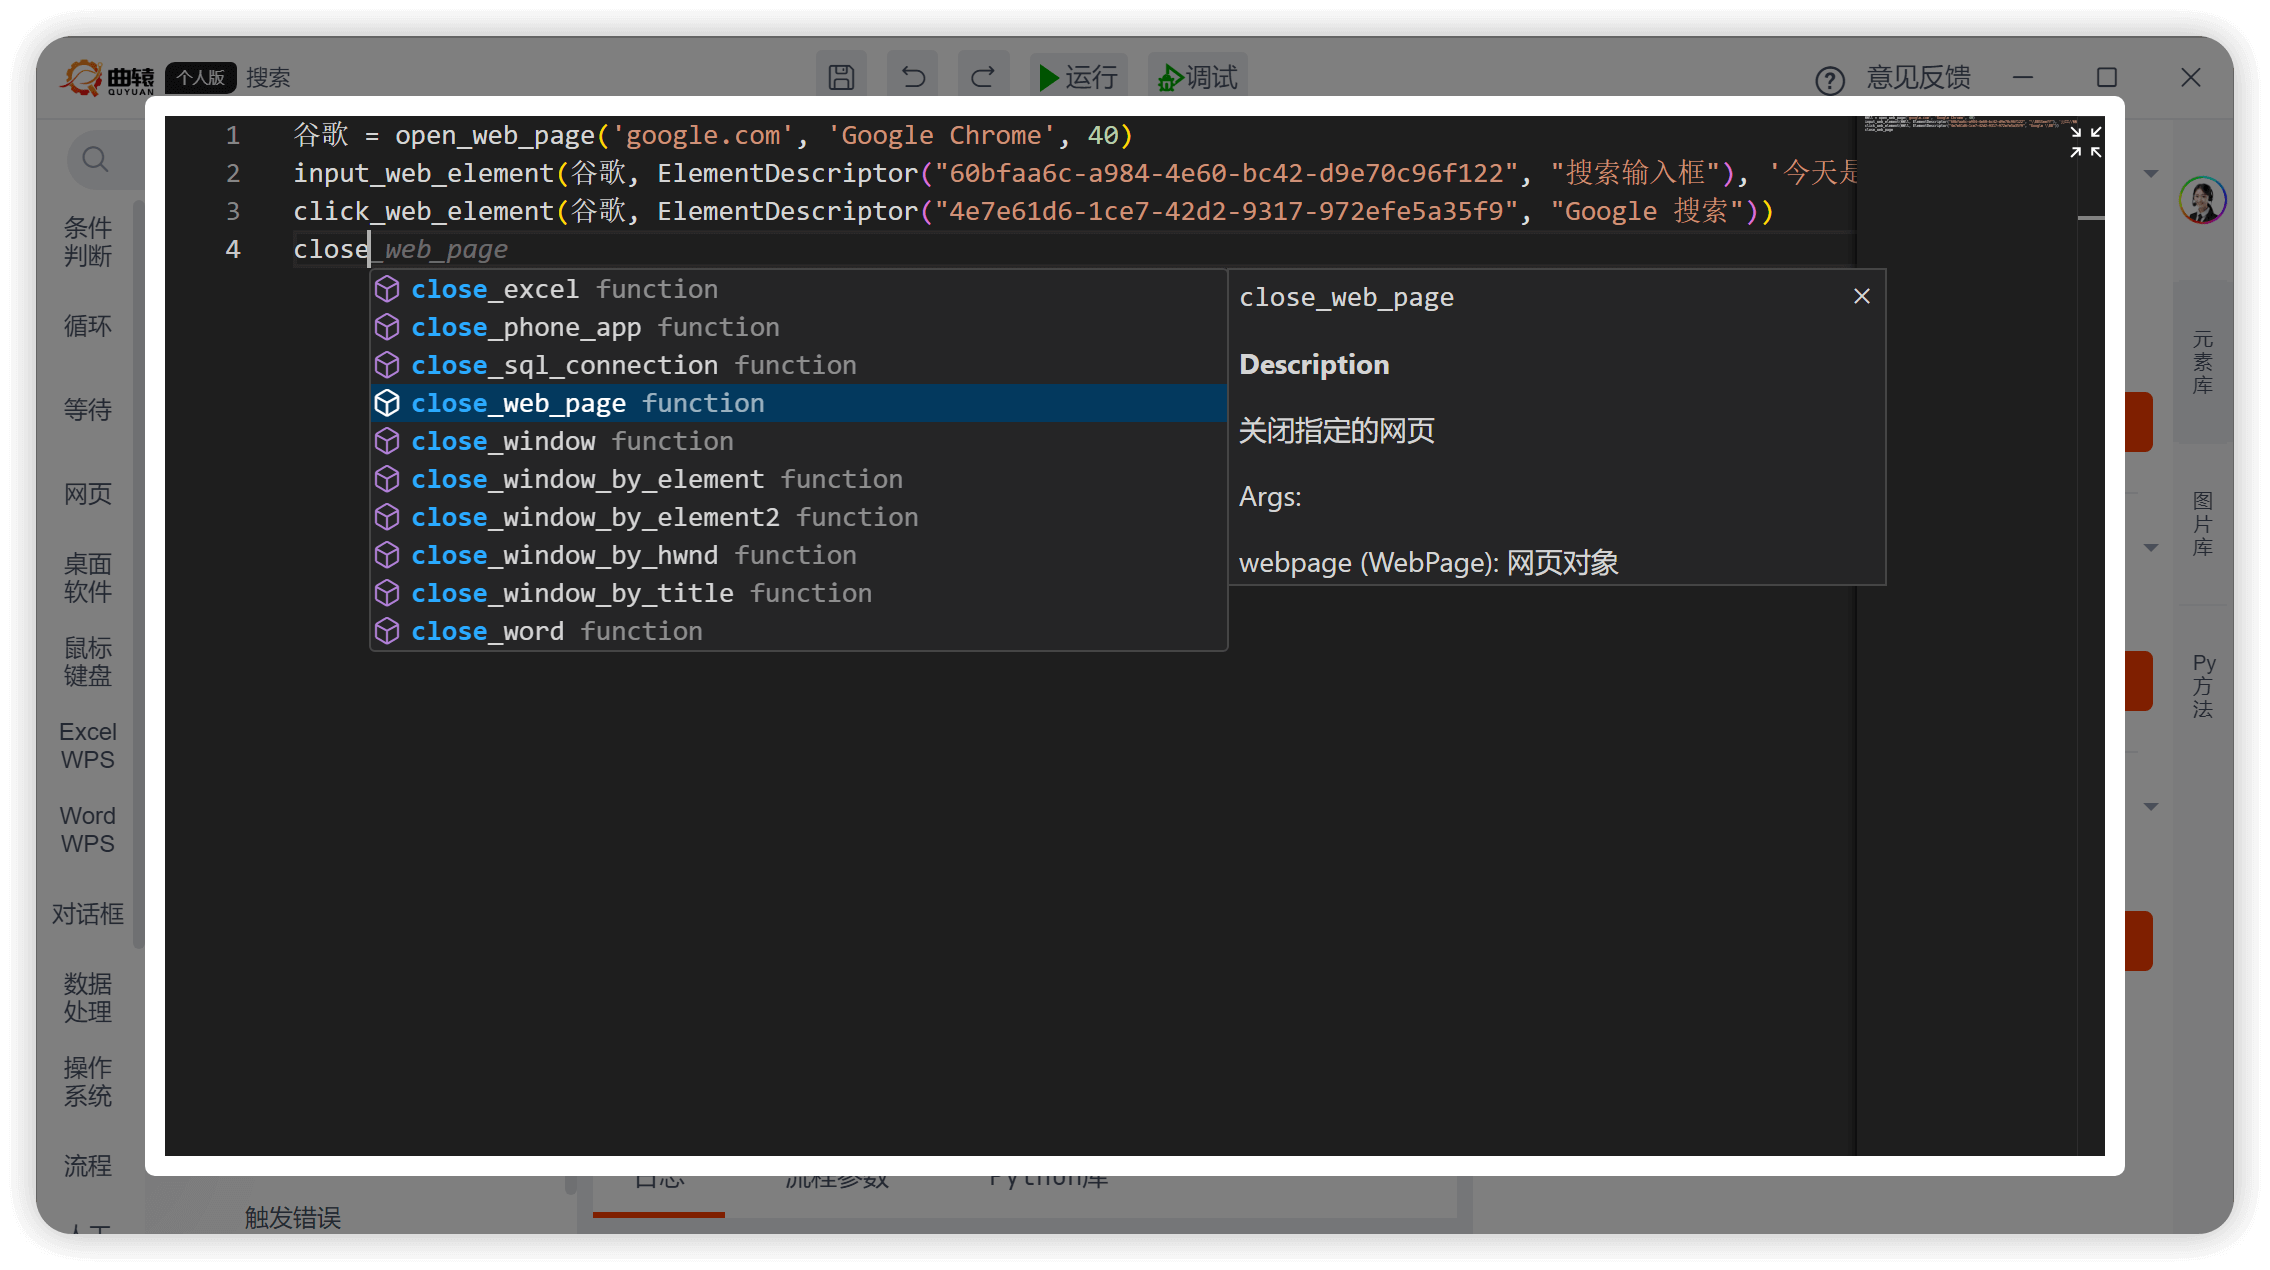
Task: Open the user avatar profile
Action: (x=2201, y=200)
